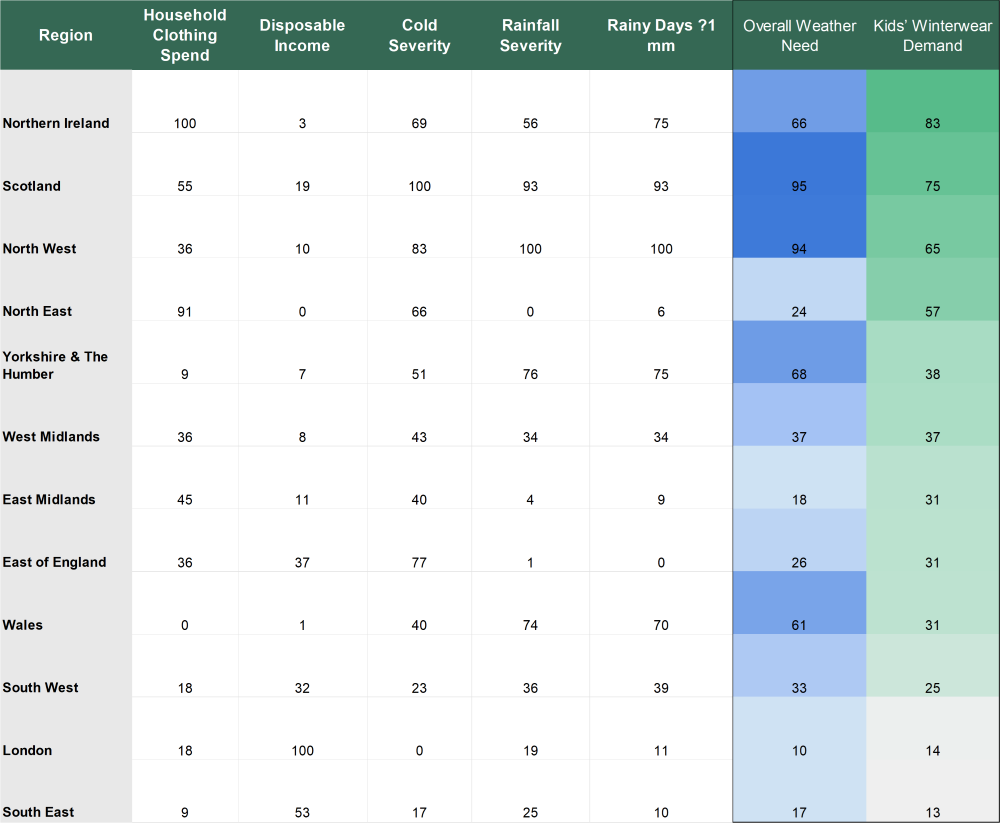Select the Household Clothing Spend header
Viewport: 1000px width, 823px height.
coord(185,35)
